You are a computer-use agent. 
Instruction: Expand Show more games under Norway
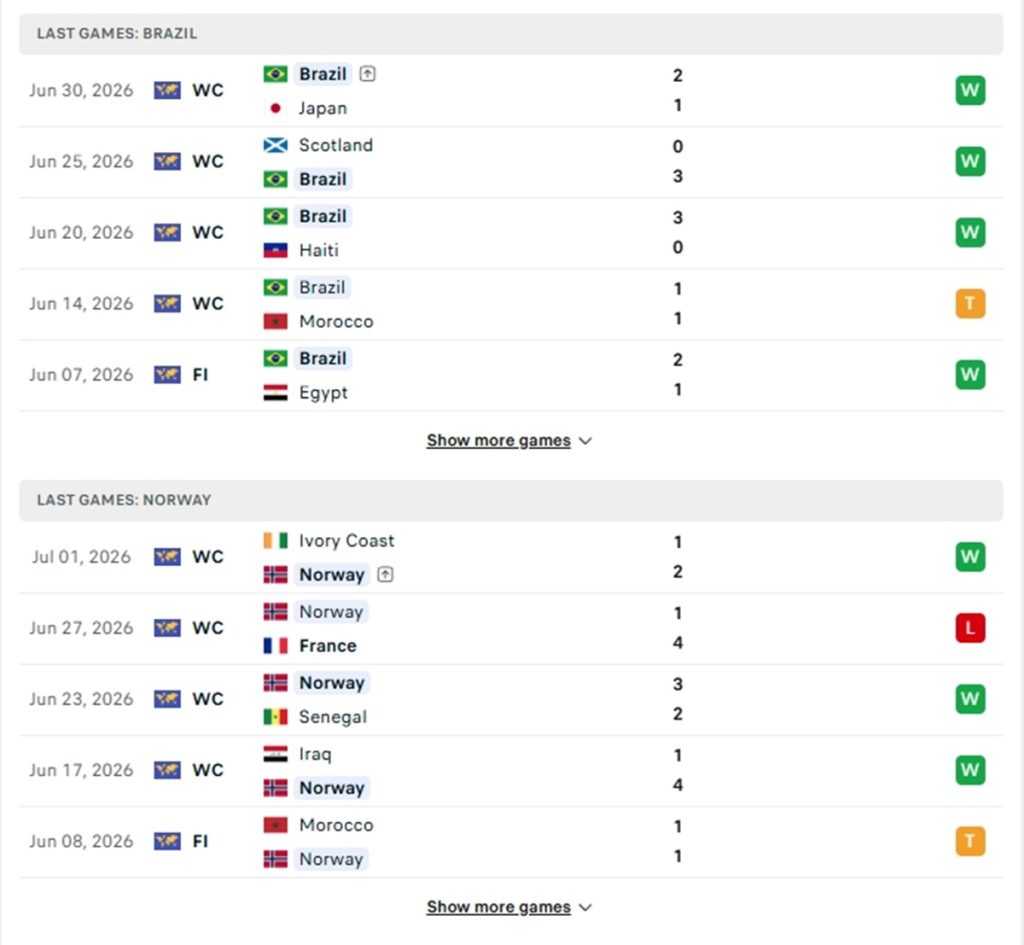pyautogui.click(x=498, y=907)
